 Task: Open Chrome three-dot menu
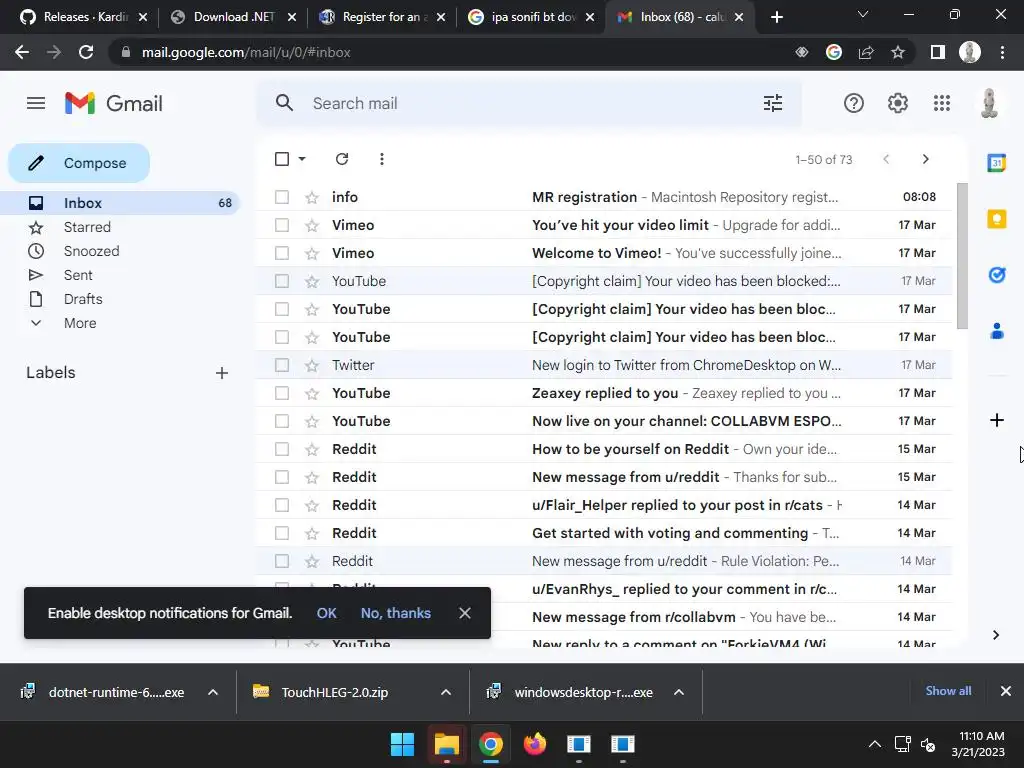click(x=1002, y=52)
